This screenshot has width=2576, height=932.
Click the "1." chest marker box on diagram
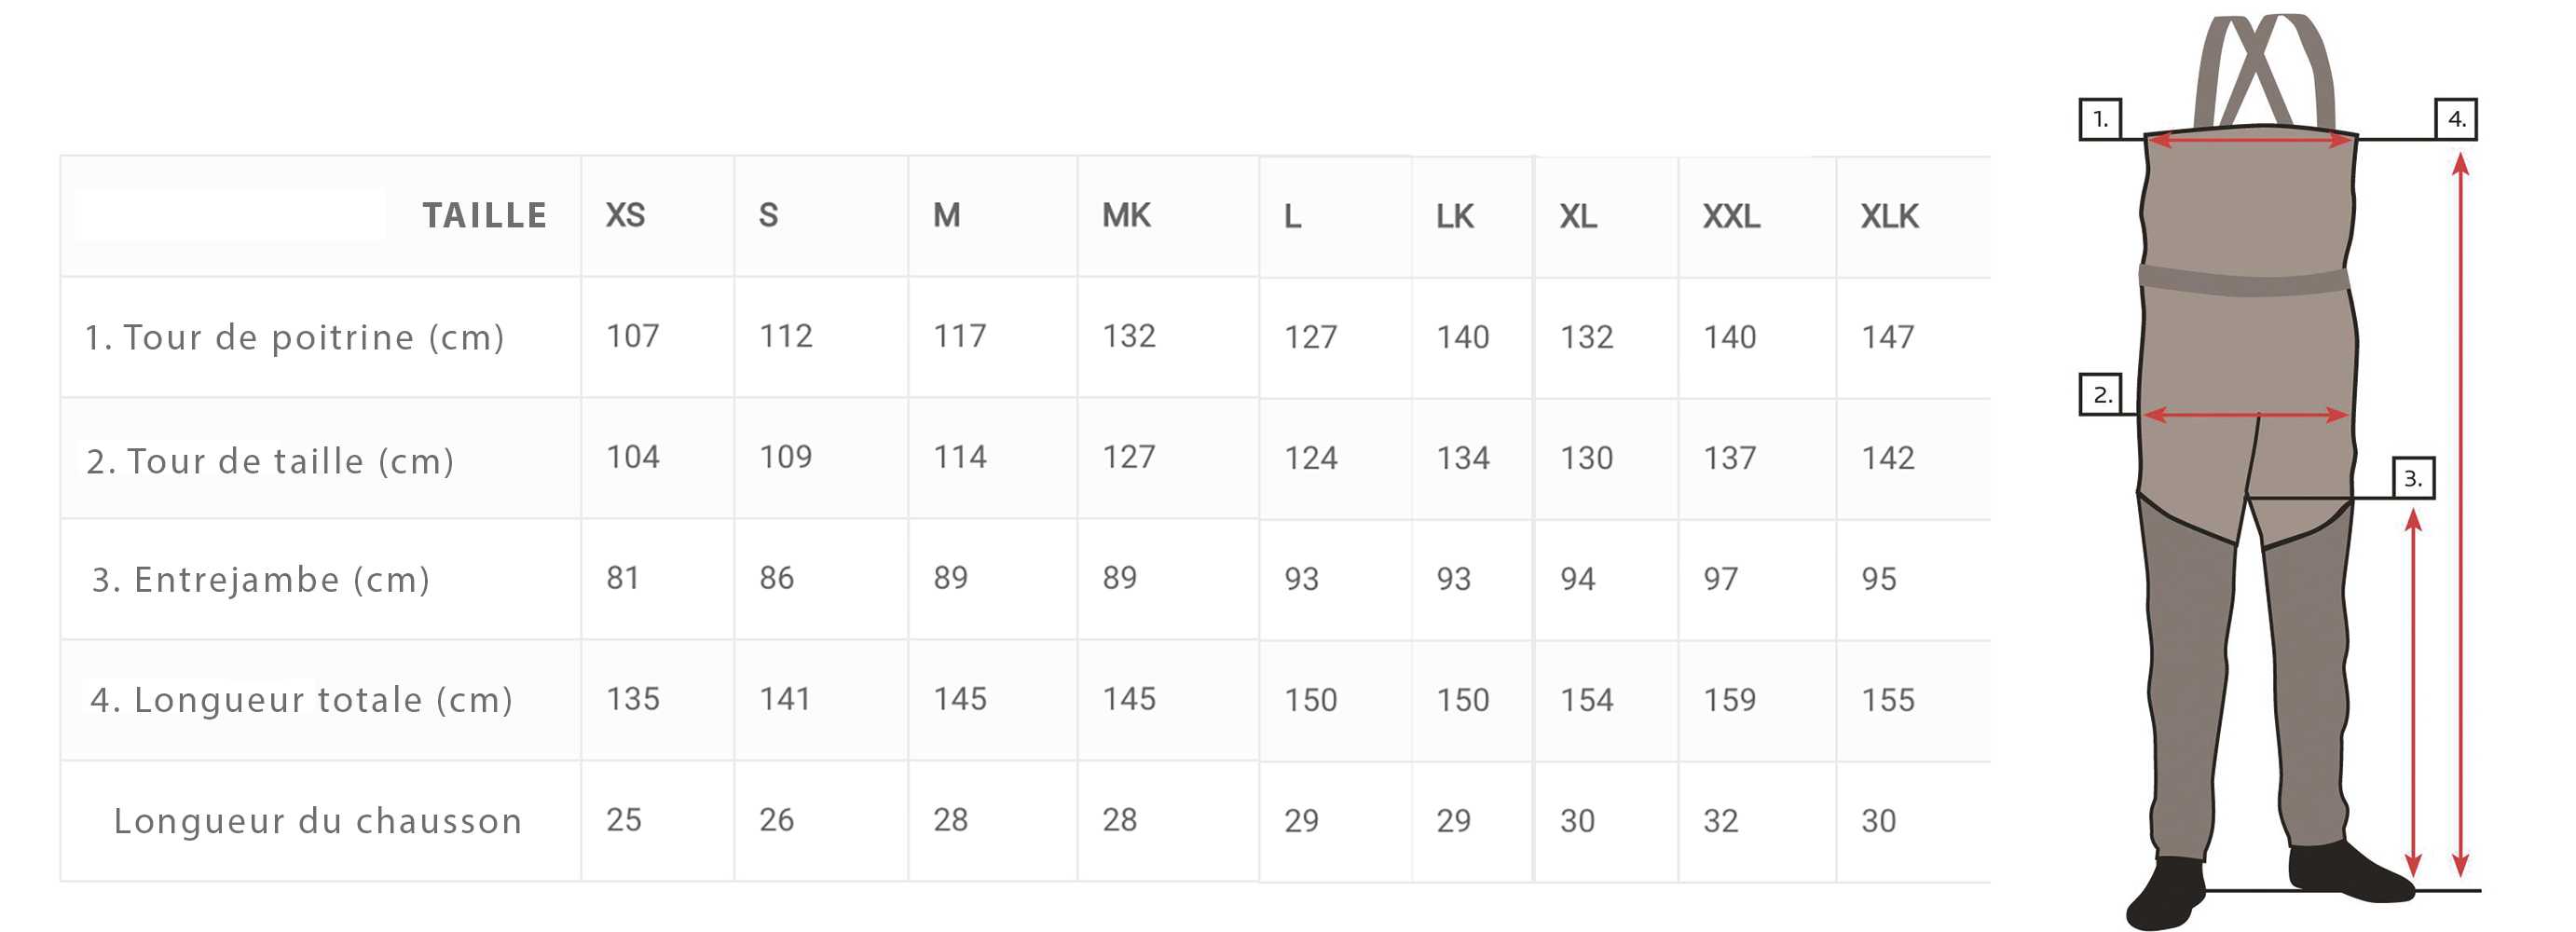[x=2100, y=119]
